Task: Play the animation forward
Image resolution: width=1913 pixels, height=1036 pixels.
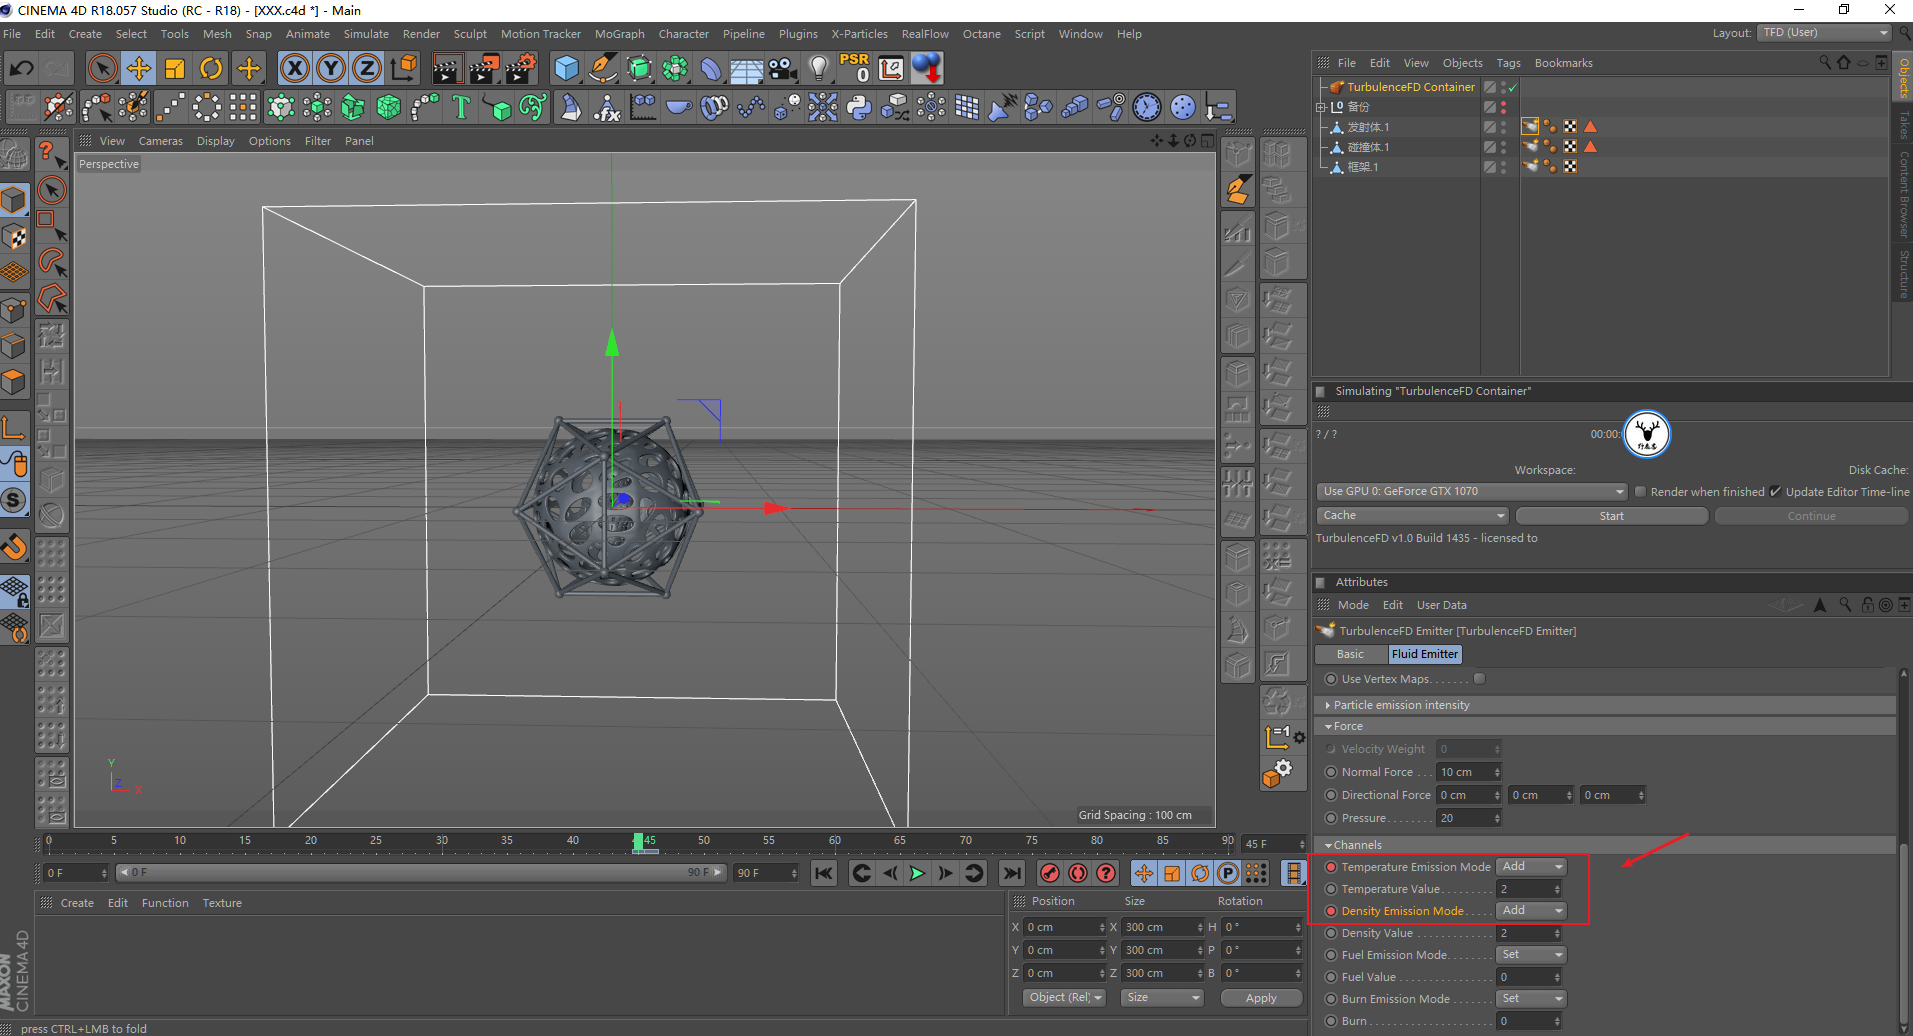Action: (917, 873)
